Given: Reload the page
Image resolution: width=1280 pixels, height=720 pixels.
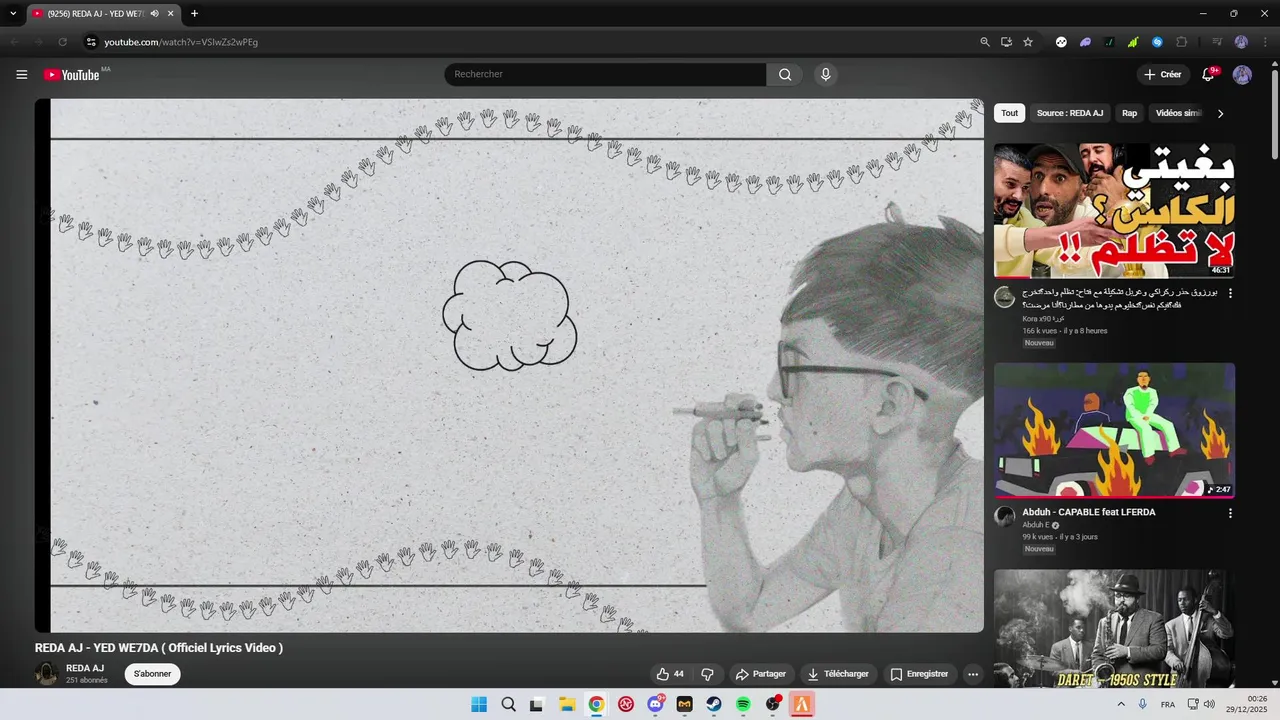Looking at the screenshot, I should pos(62,42).
